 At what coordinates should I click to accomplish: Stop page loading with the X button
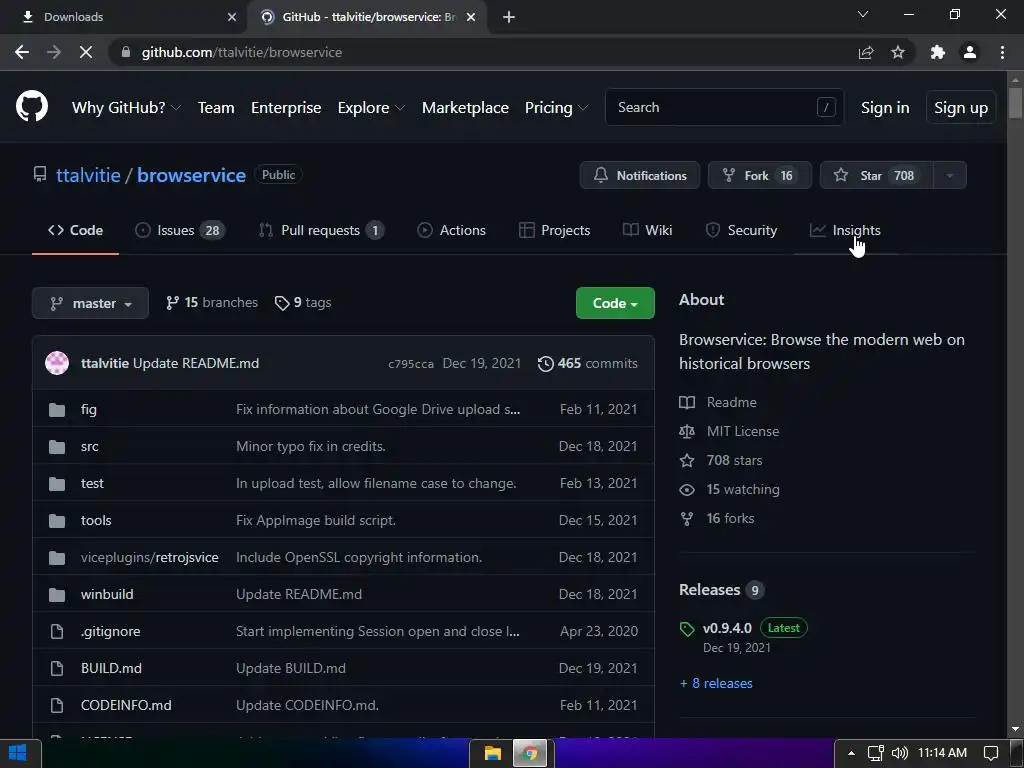[86, 52]
